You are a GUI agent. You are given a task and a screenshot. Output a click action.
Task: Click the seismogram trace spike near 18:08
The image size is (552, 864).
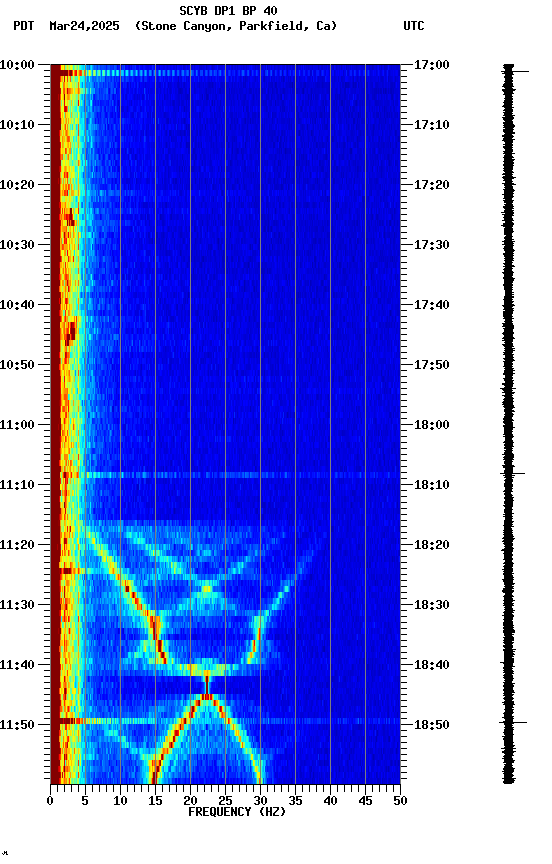512,473
